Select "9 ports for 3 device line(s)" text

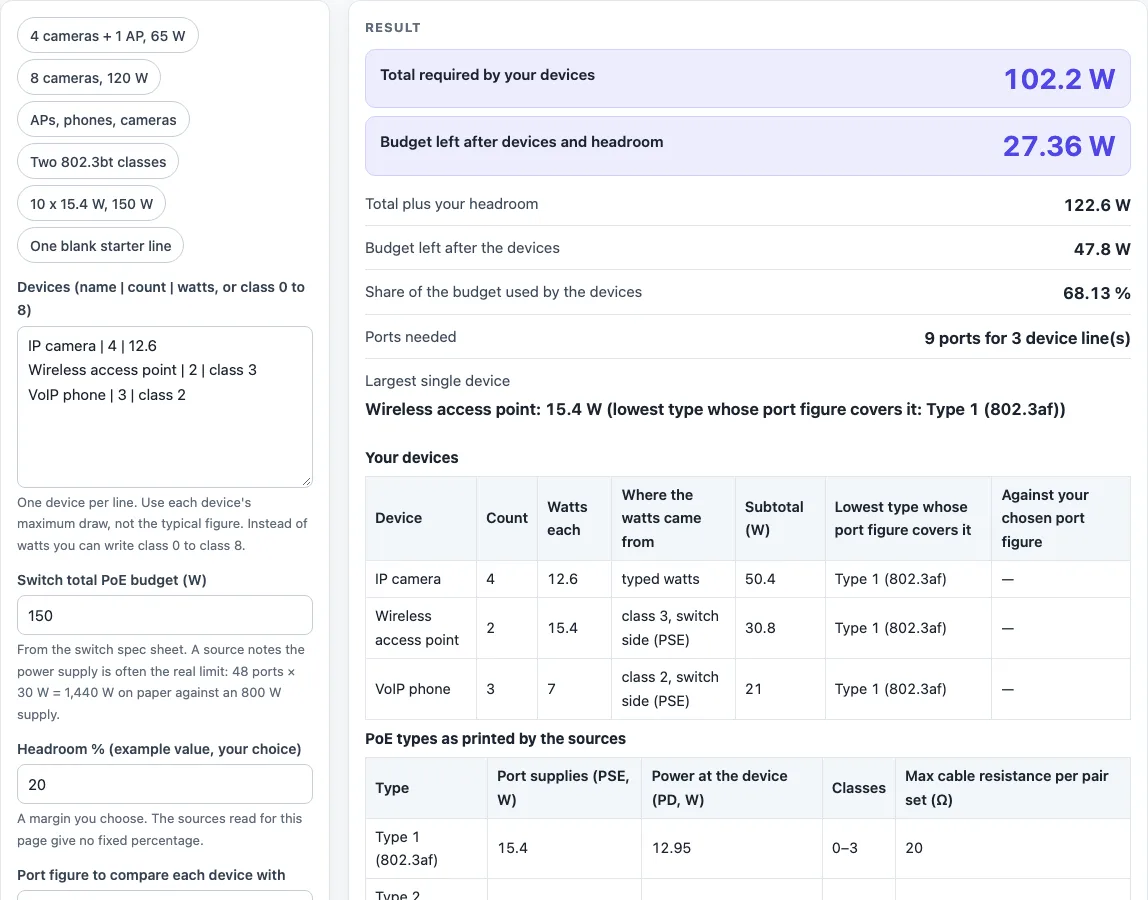1027,338
